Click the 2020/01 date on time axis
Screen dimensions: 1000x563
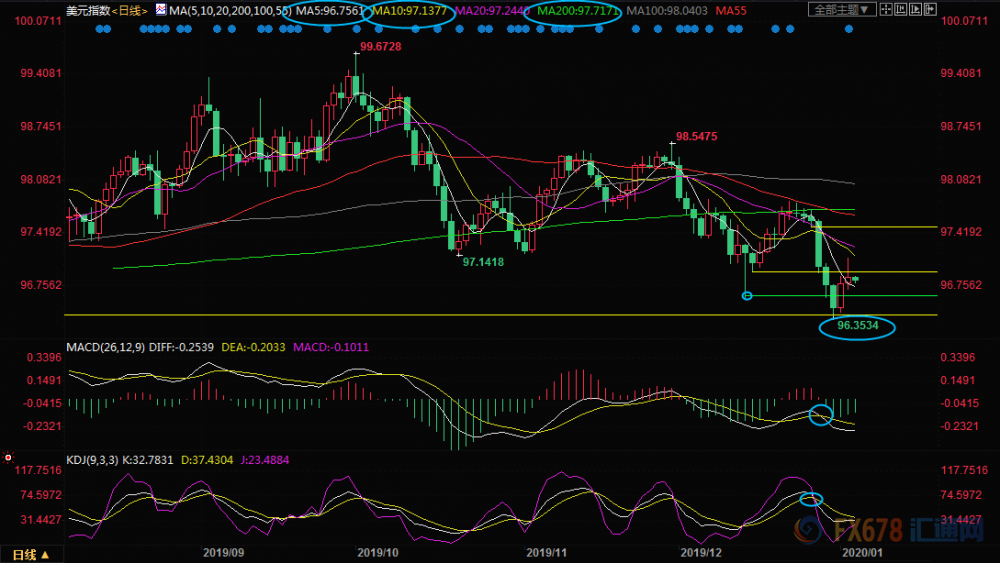pos(862,553)
